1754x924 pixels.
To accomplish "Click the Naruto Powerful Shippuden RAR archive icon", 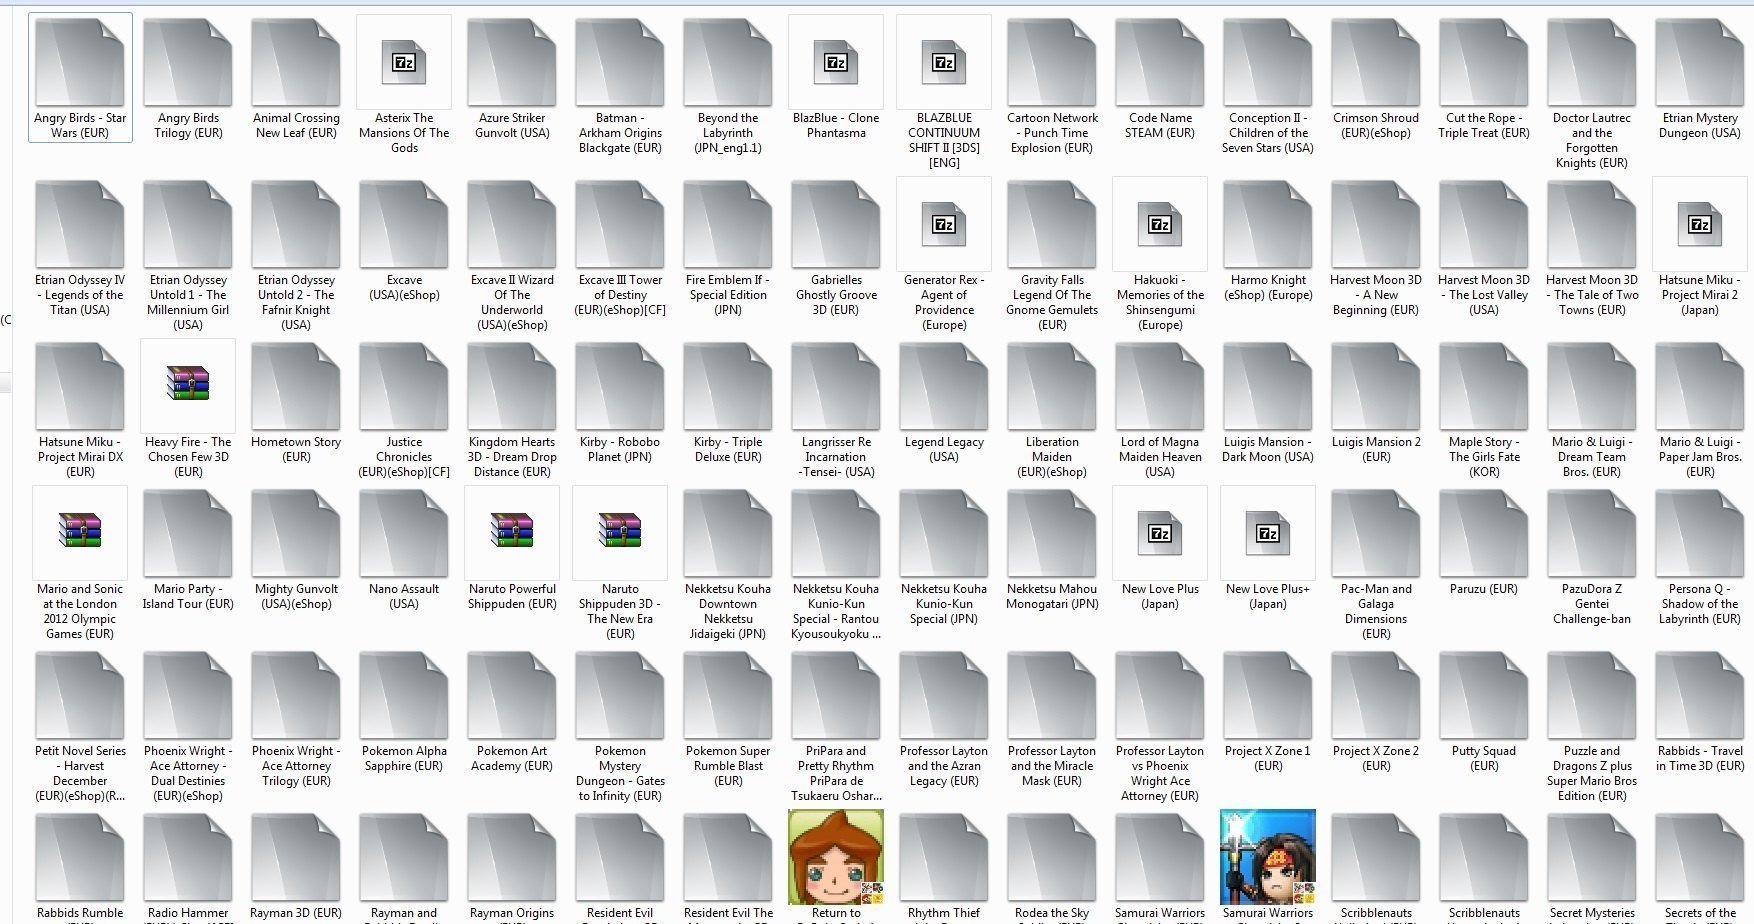I will tap(512, 533).
